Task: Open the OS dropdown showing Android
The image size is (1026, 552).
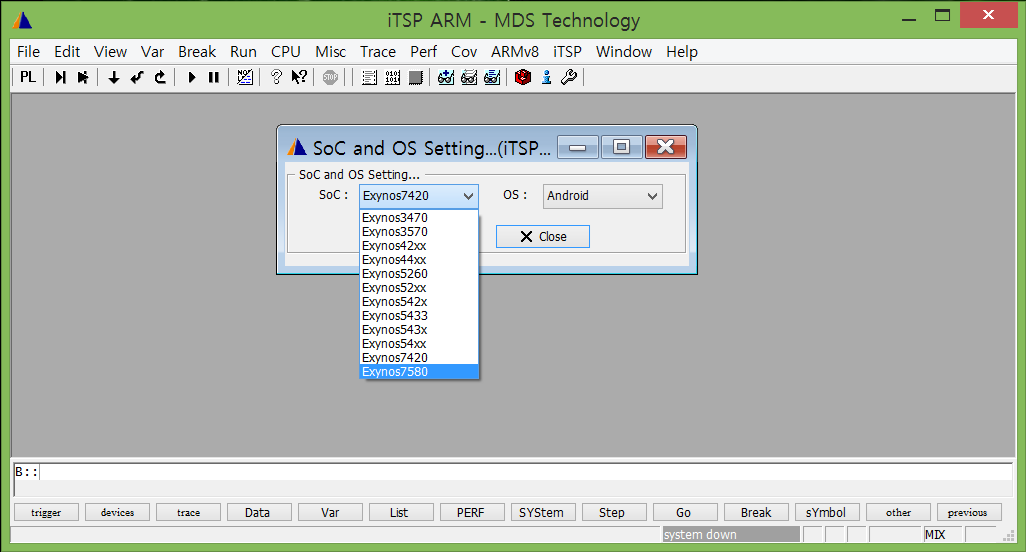Action: click(603, 196)
